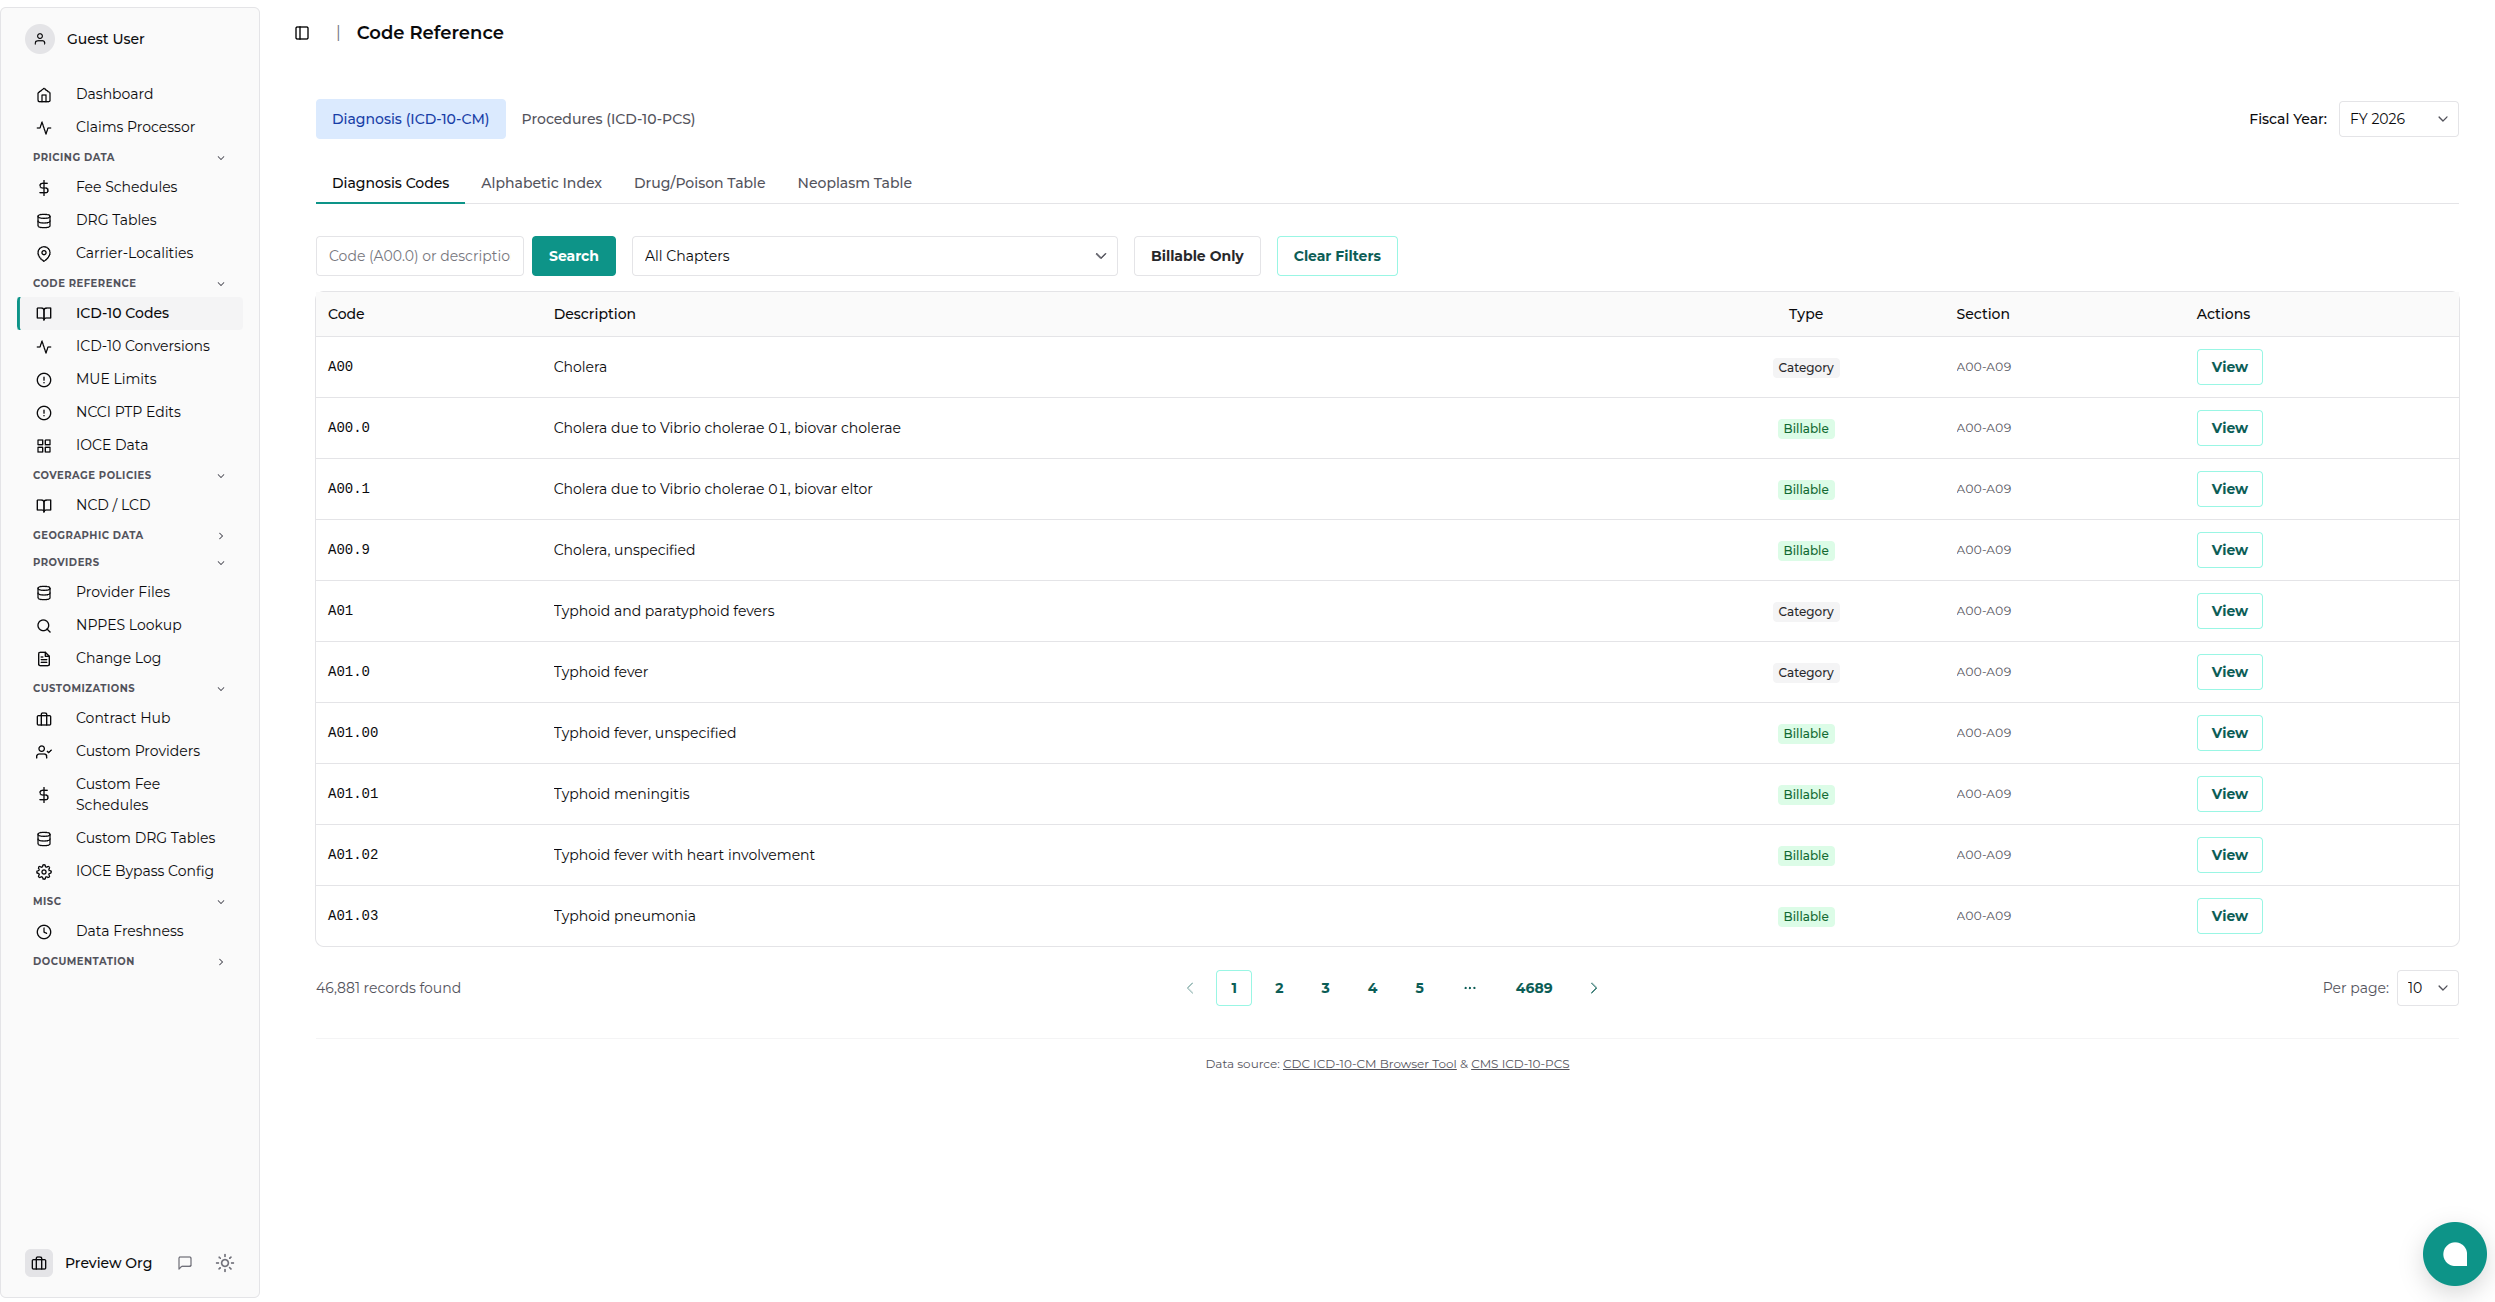Click NCCI PTP Edits alert icon

coord(44,413)
